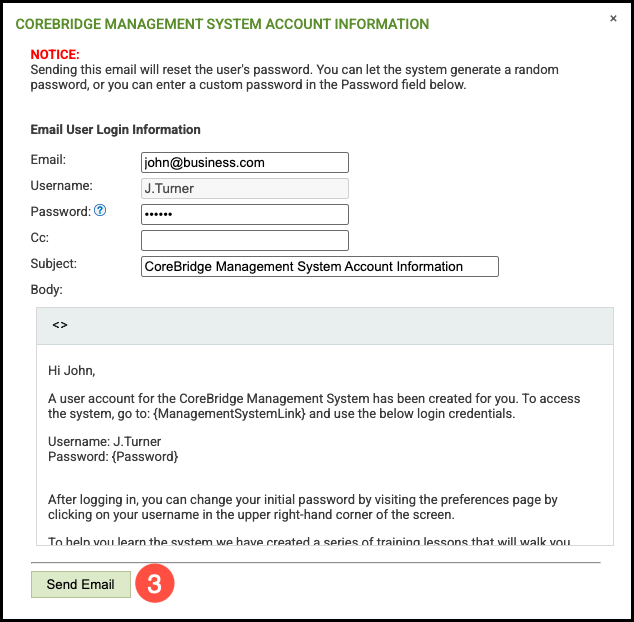Click the red NOTICE label
Viewport: 634px width, 622px height.
(55, 55)
